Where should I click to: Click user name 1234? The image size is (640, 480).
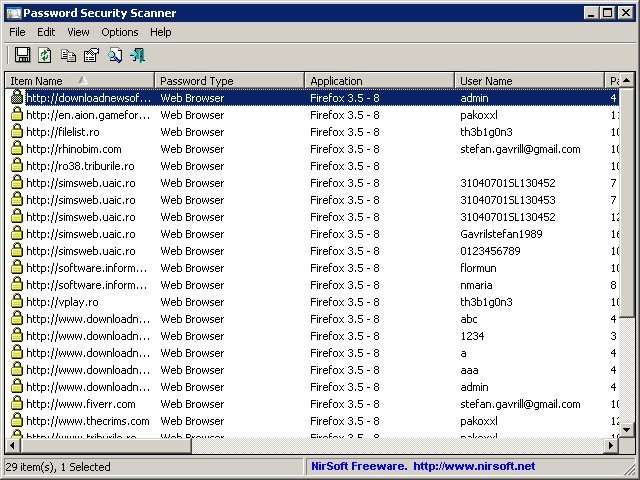[472, 336]
